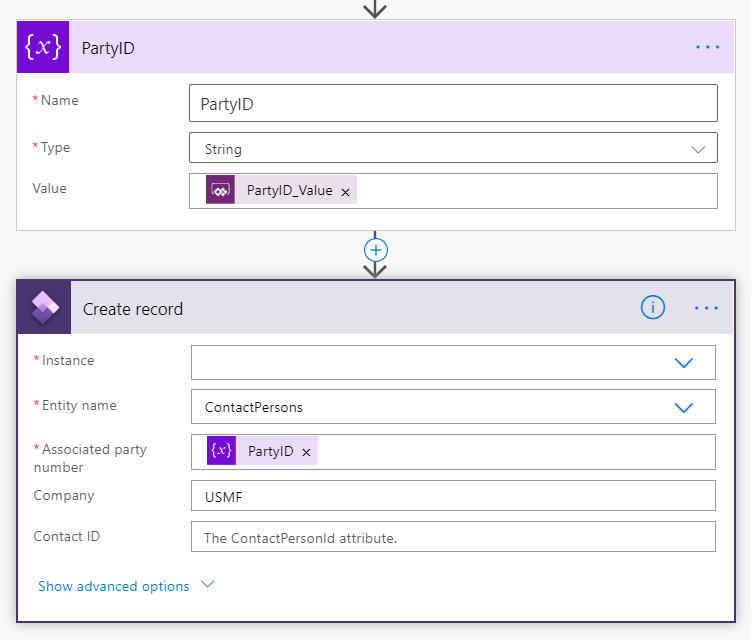The height and width of the screenshot is (643, 752).
Task: Open the Create record ellipsis menu
Action: [707, 308]
